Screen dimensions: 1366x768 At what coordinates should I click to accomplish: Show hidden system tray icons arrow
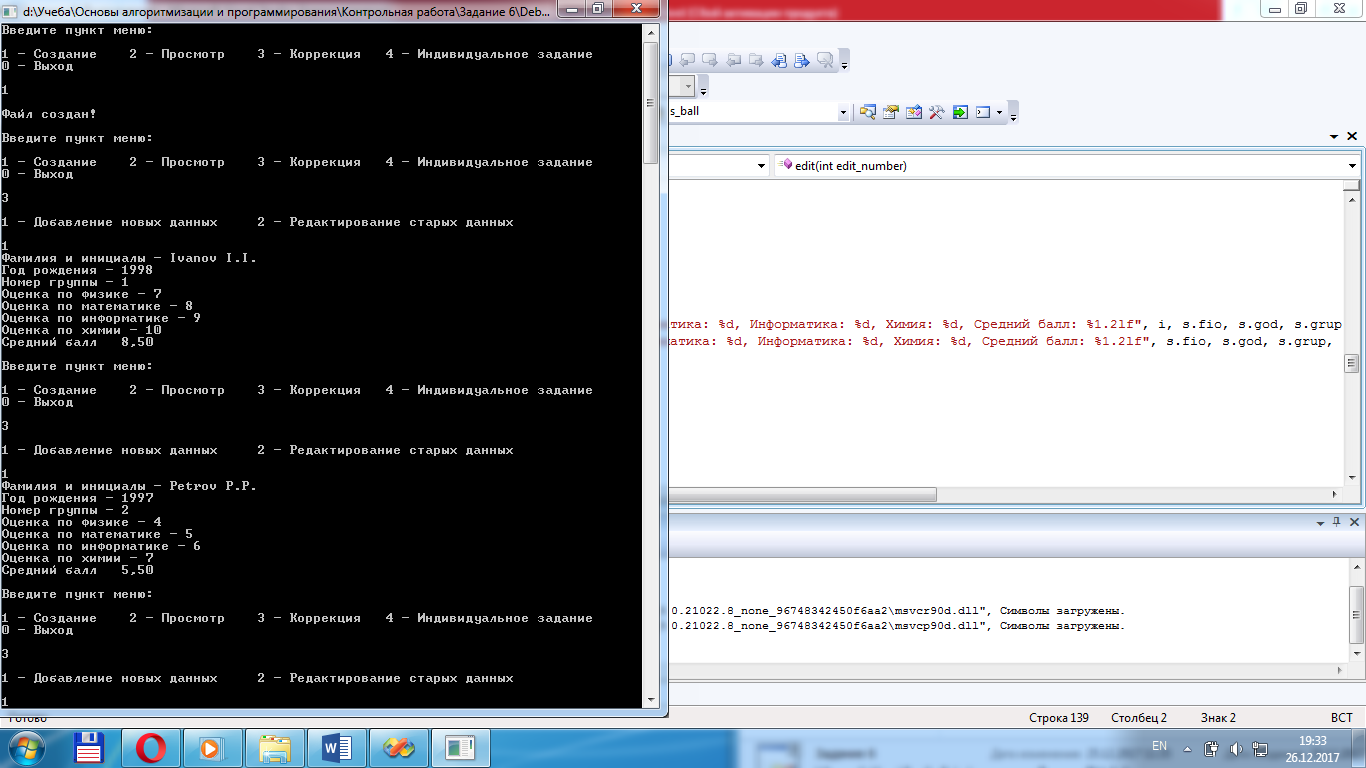click(x=1186, y=748)
